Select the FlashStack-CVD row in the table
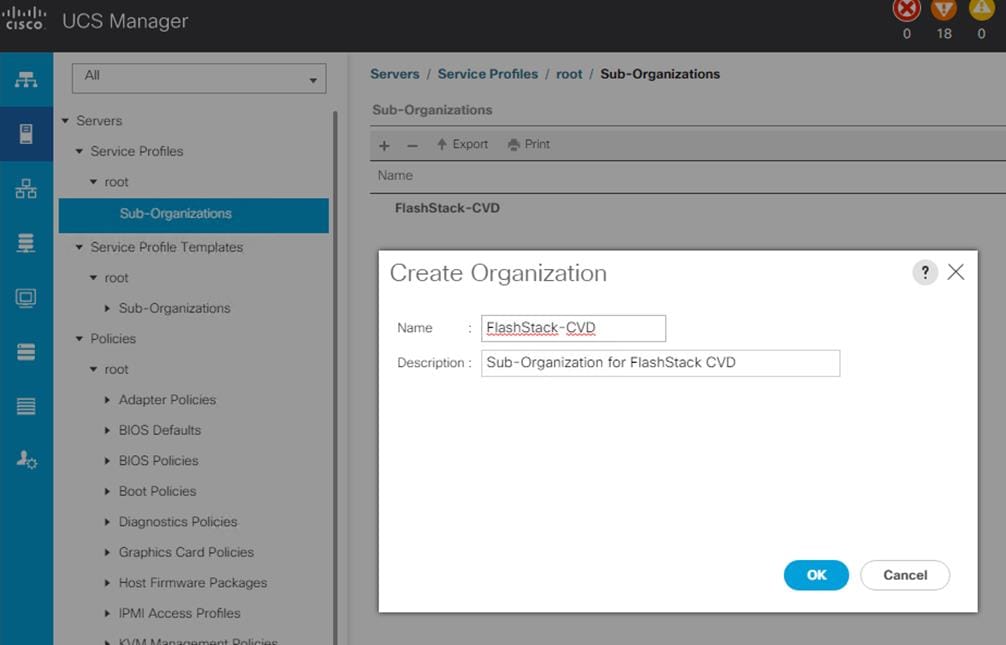1006x645 pixels. (x=447, y=208)
